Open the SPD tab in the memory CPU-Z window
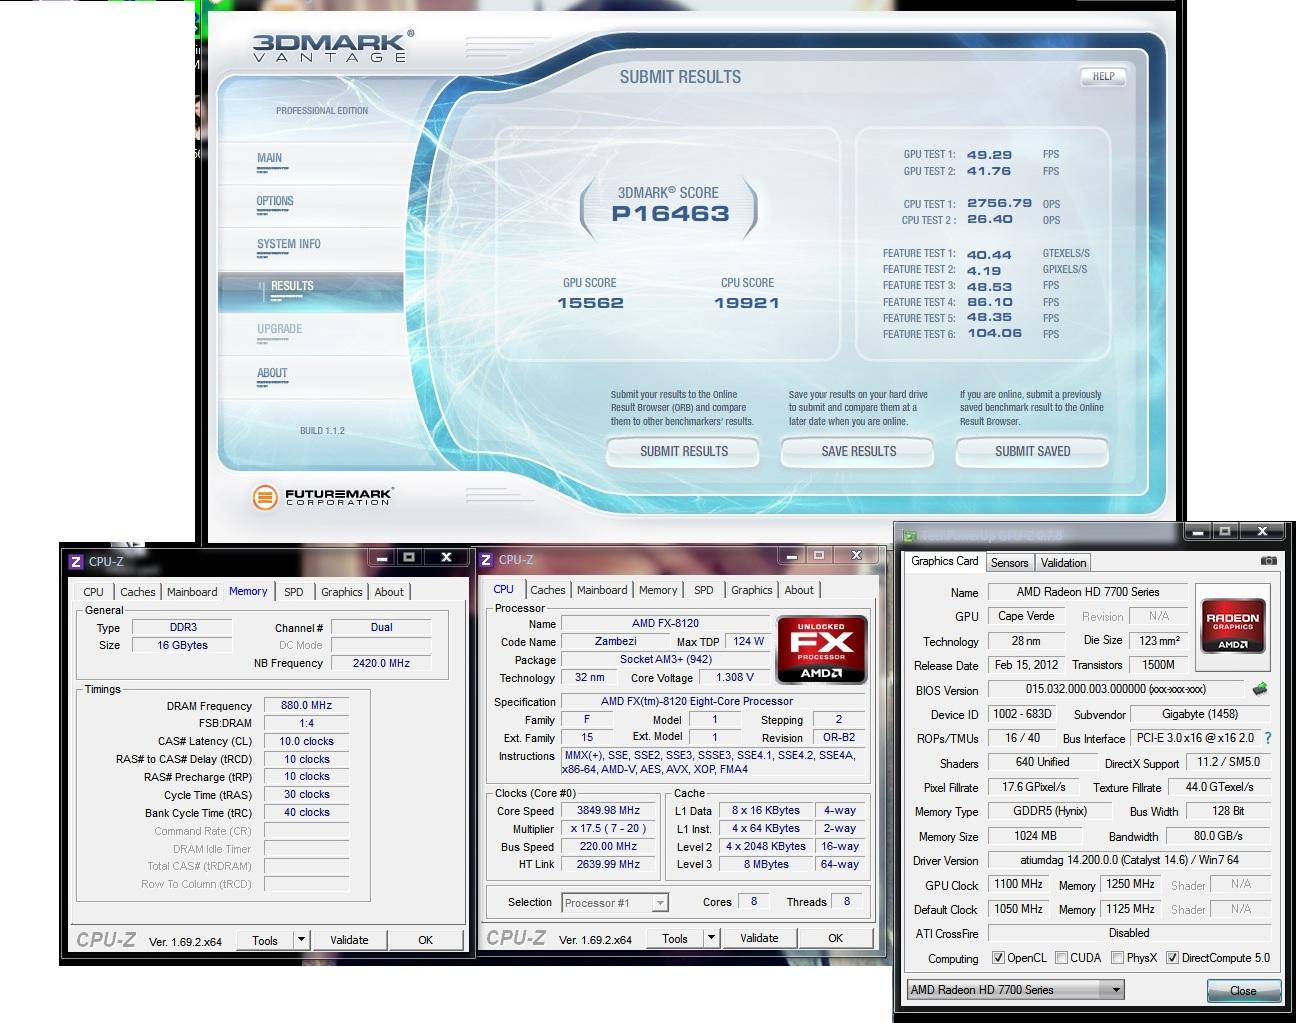This screenshot has height=1023, width=1296. point(293,592)
